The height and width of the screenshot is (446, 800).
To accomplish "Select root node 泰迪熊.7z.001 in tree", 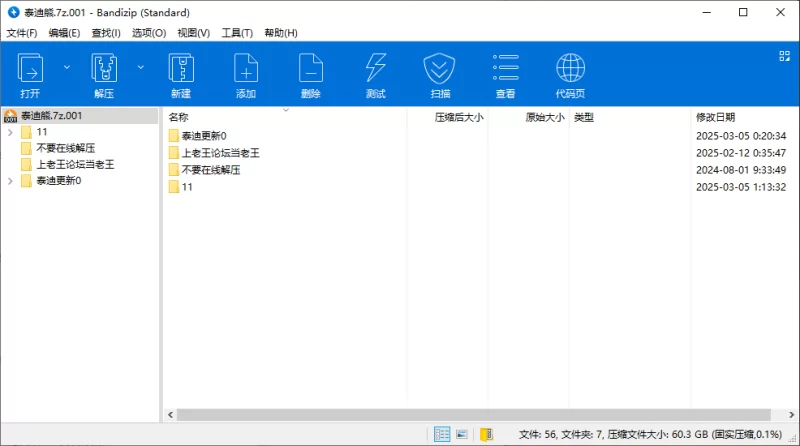I will [x=52, y=116].
